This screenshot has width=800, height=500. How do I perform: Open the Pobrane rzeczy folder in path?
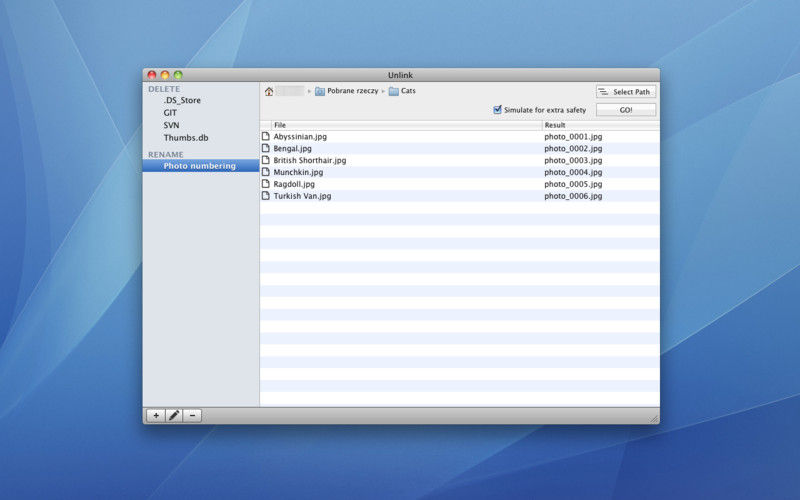pos(347,91)
